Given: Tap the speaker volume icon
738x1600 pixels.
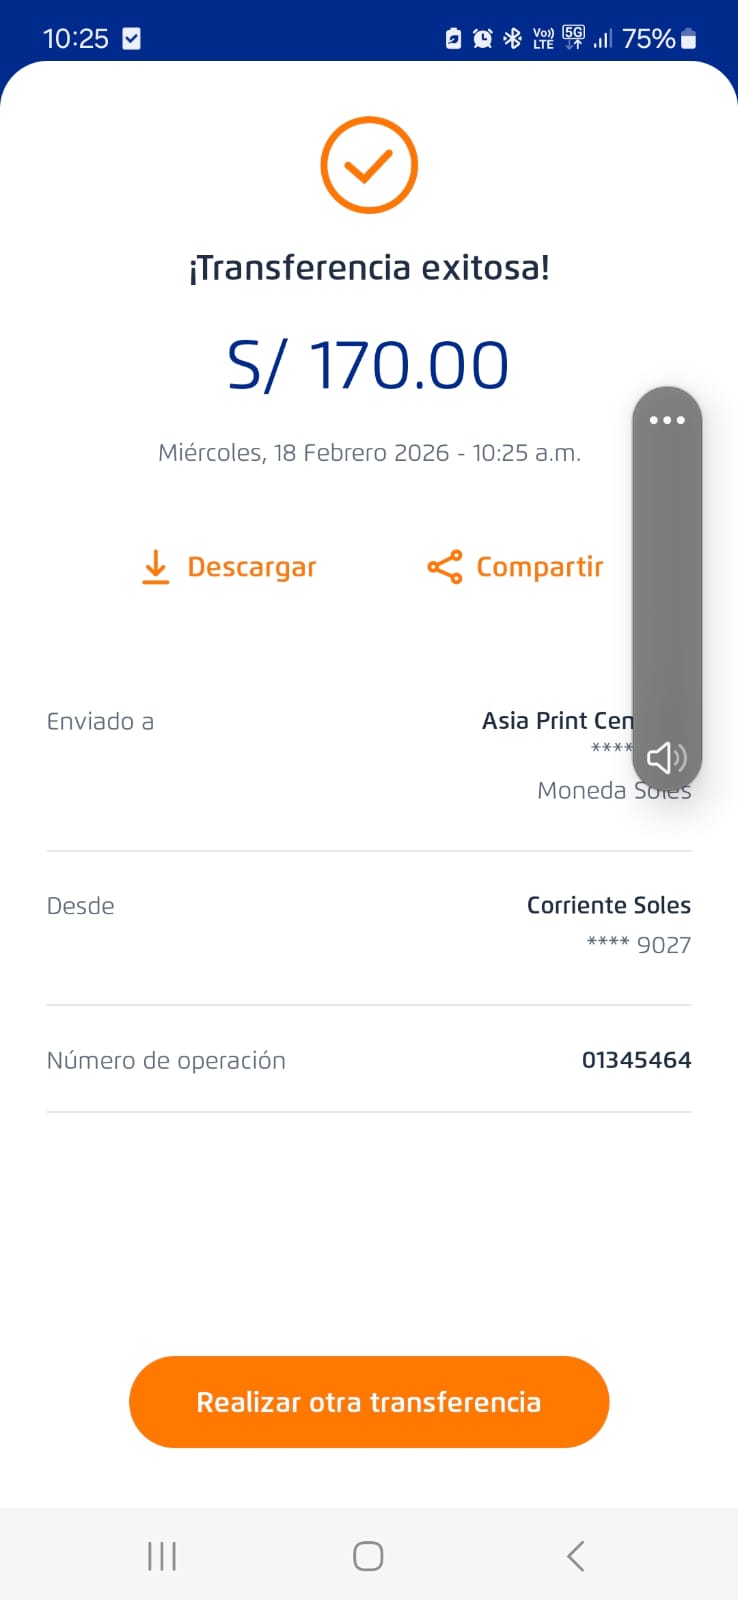Looking at the screenshot, I should pyautogui.click(x=666, y=758).
